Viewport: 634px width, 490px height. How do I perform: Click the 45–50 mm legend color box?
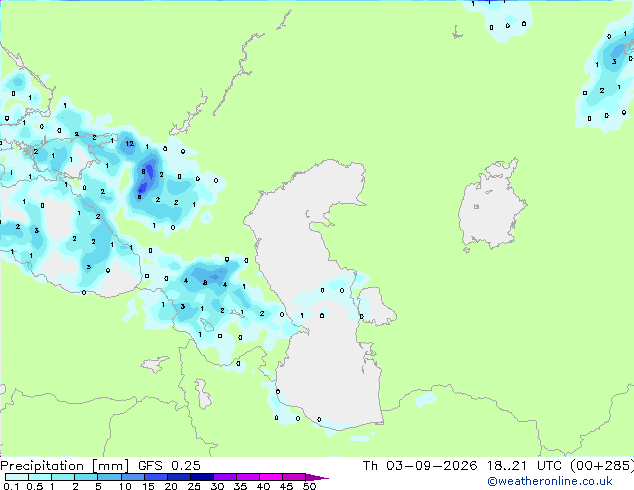pos(294,477)
